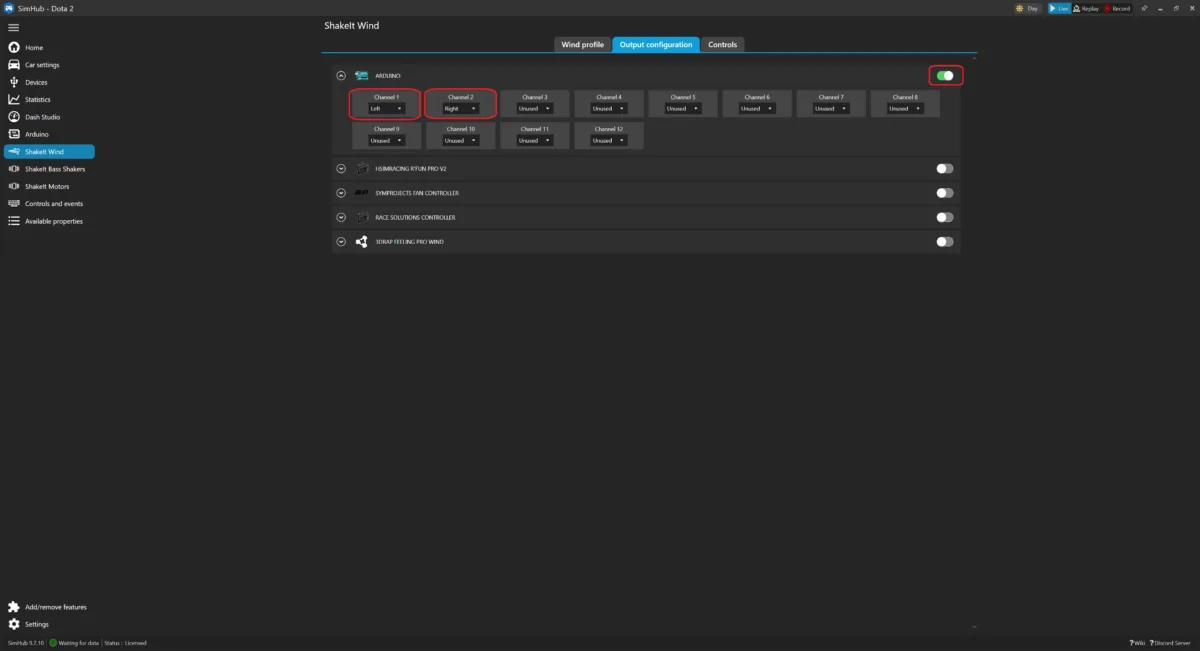The width and height of the screenshot is (1200, 651).
Task: Click the Discord Server link in status bar
Action: tap(1171, 643)
